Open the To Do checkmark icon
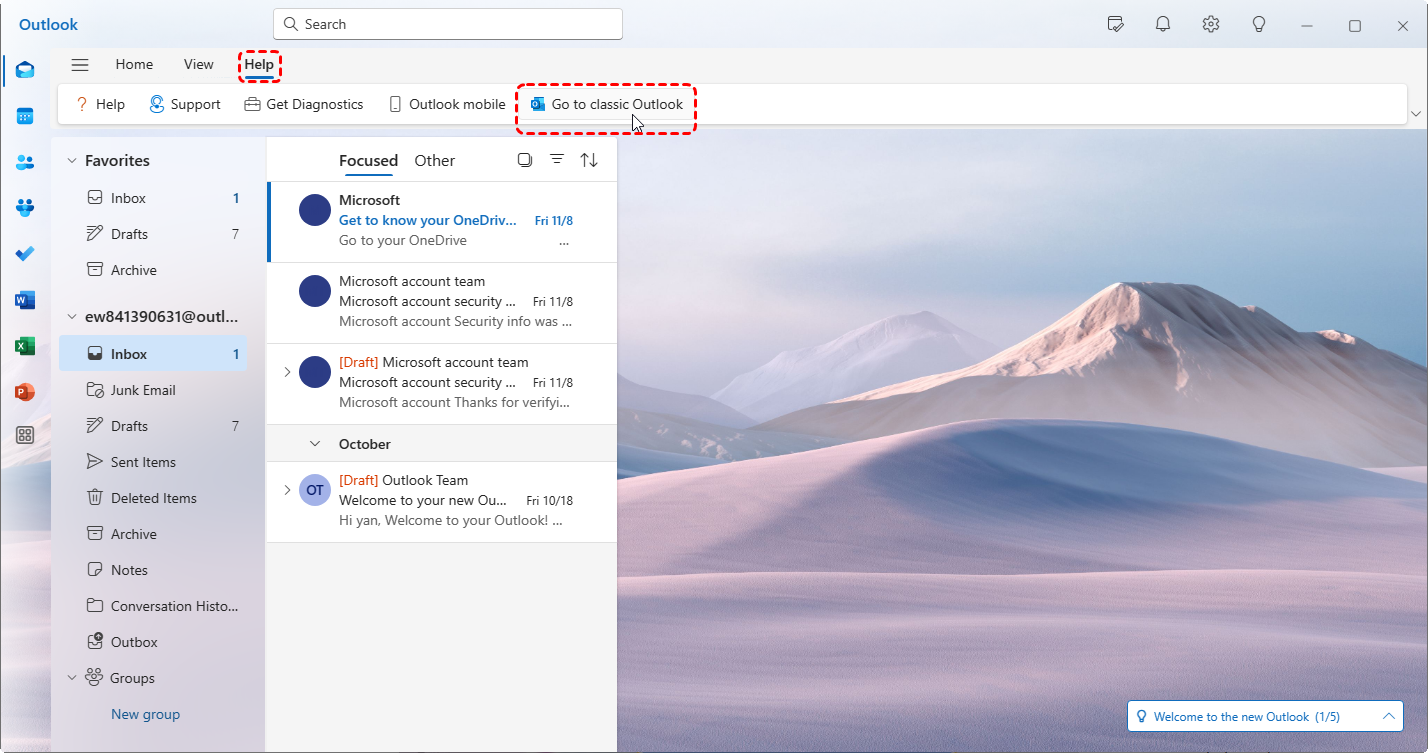This screenshot has height=753, width=1428. point(25,254)
